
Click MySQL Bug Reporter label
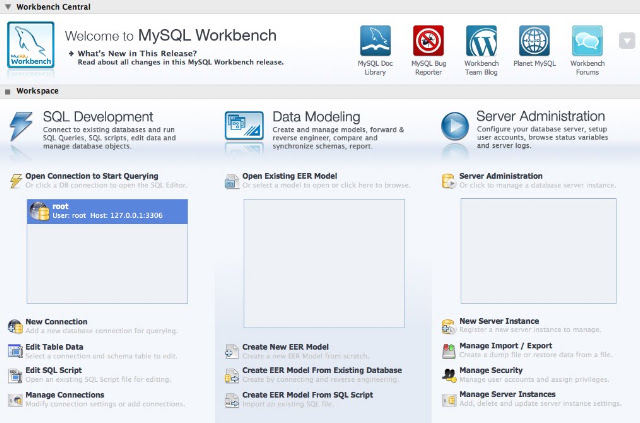click(x=429, y=68)
